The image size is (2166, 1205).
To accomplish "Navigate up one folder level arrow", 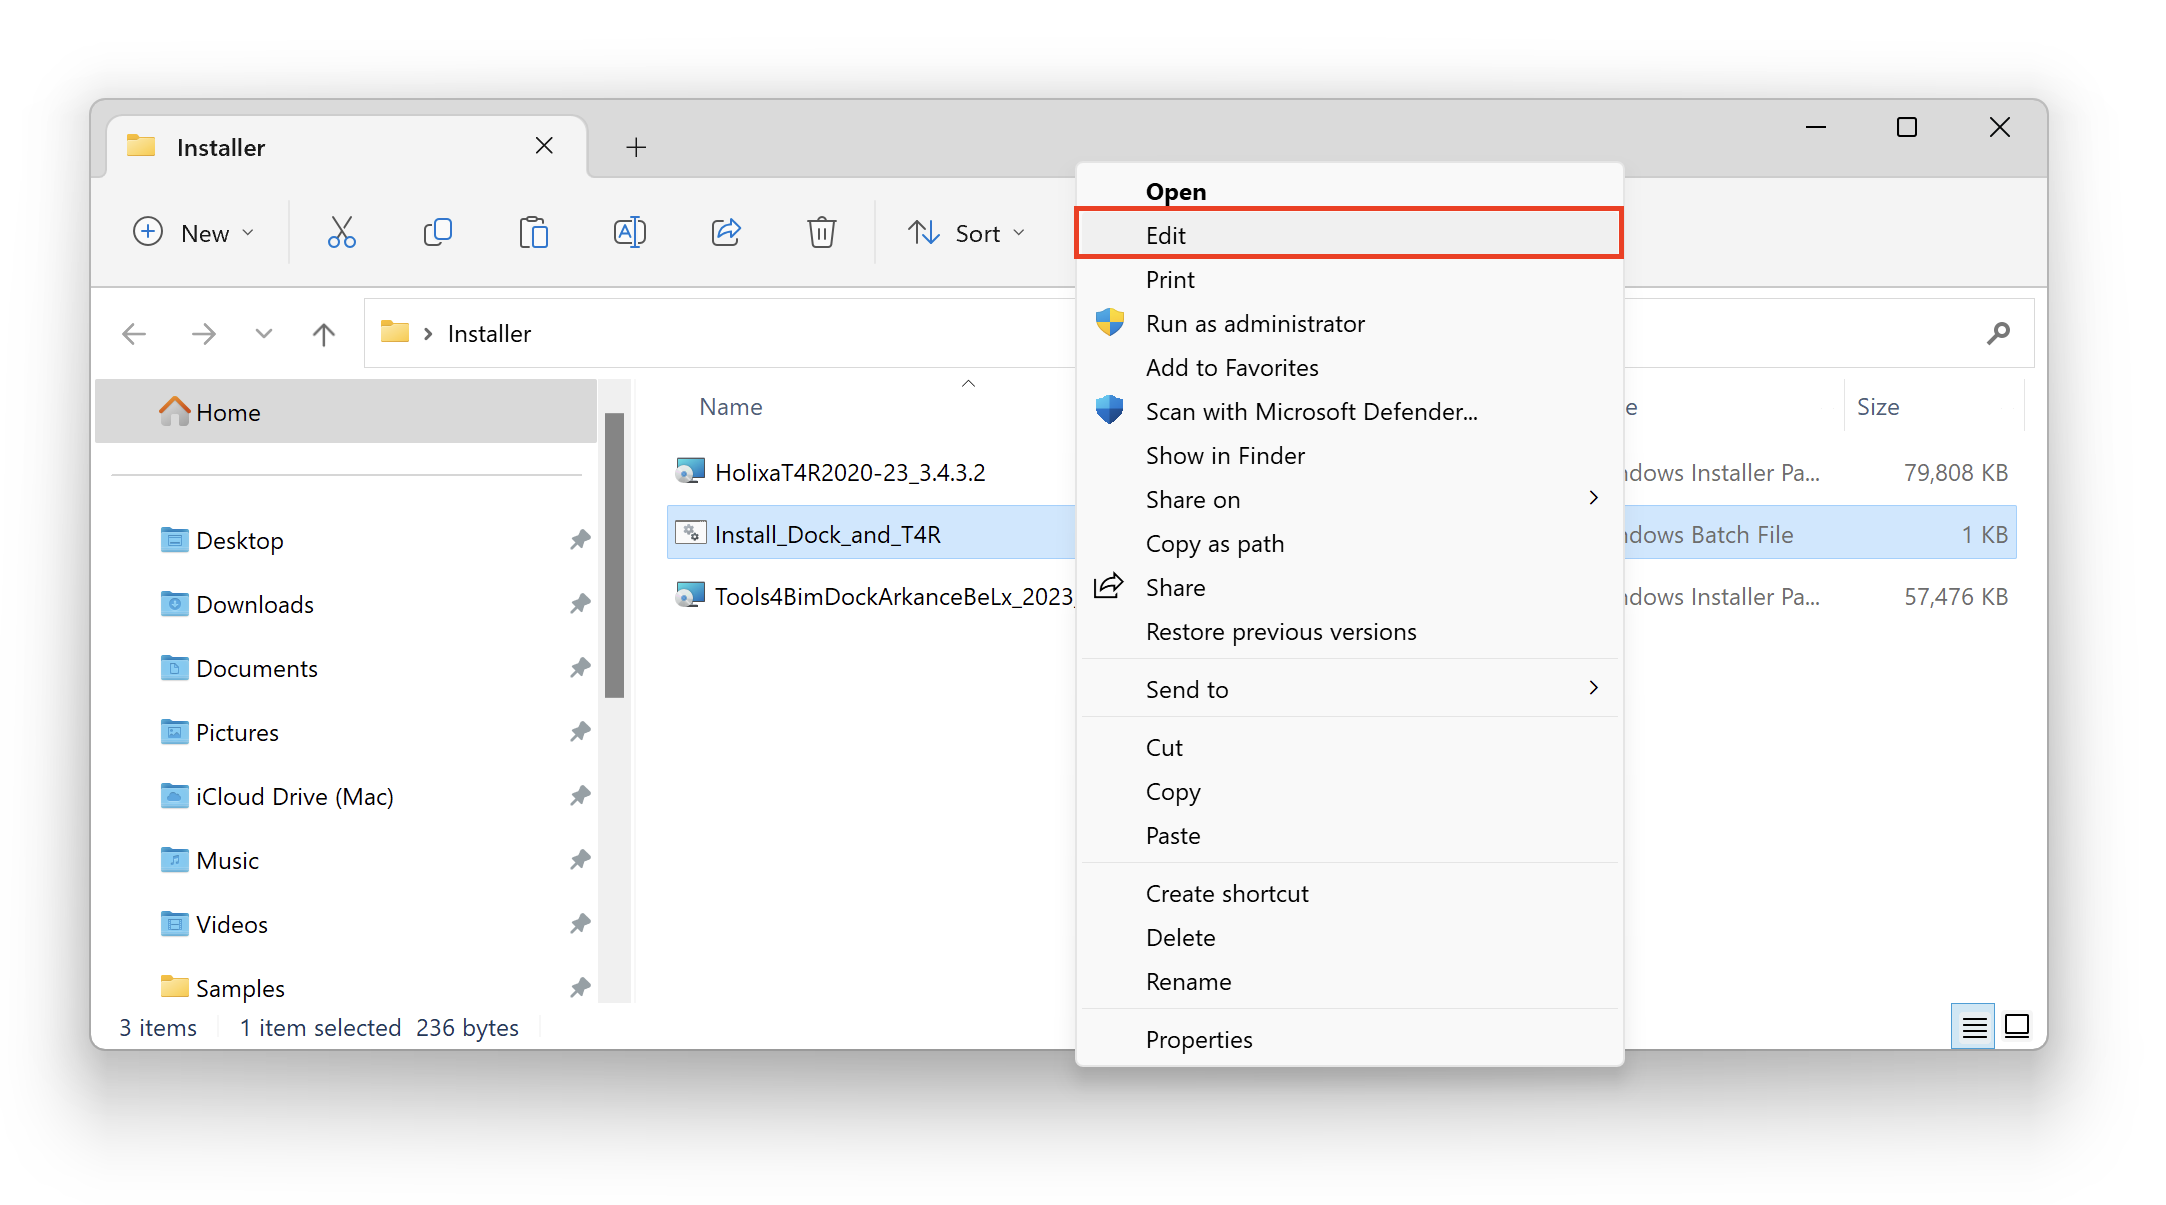I will point(323,333).
